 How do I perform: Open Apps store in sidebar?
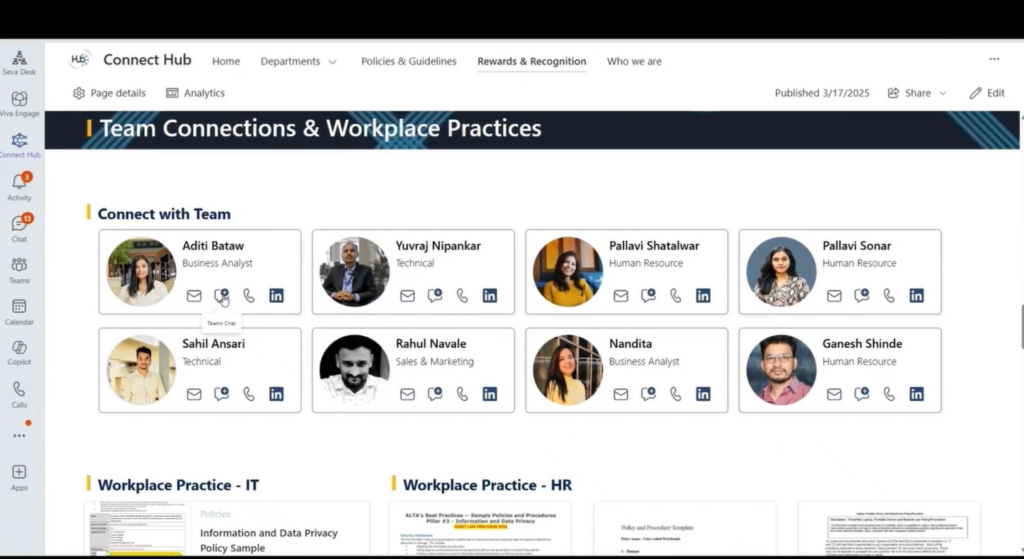pos(19,477)
